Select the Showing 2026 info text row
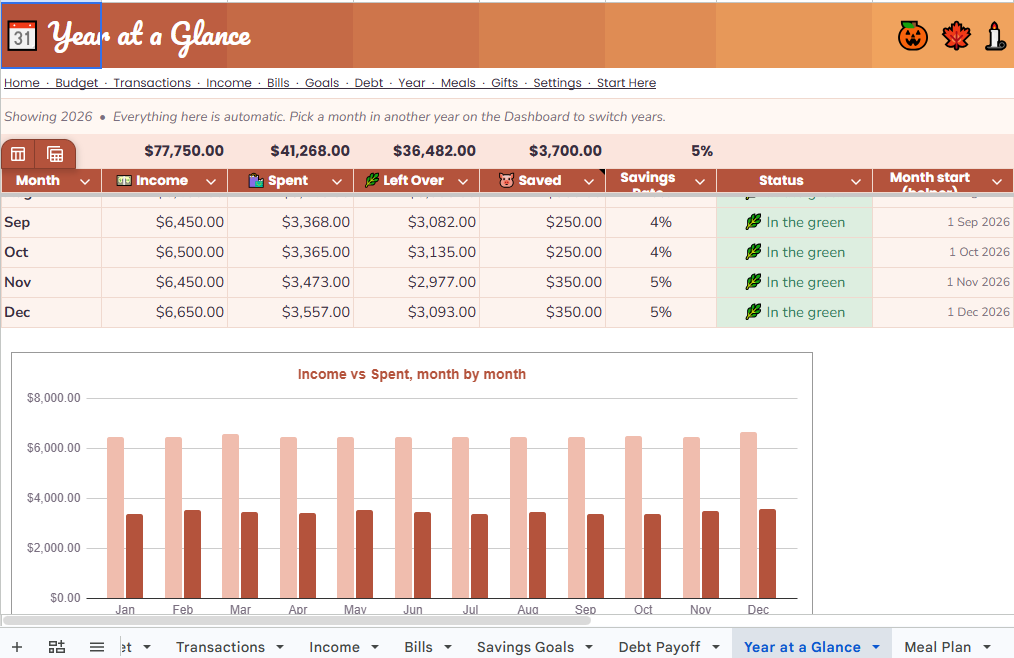The image size is (1014, 658). pos(507,116)
